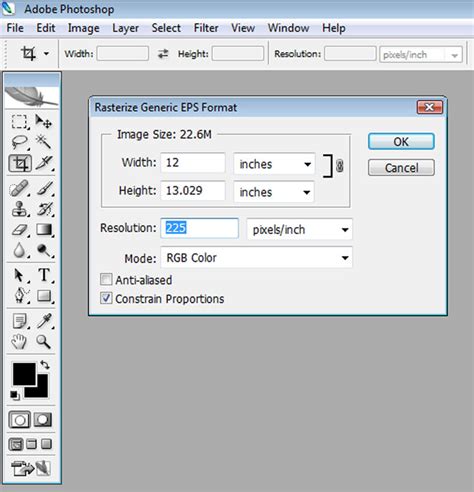Open the View menu
The image size is (474, 492).
coord(243,28)
